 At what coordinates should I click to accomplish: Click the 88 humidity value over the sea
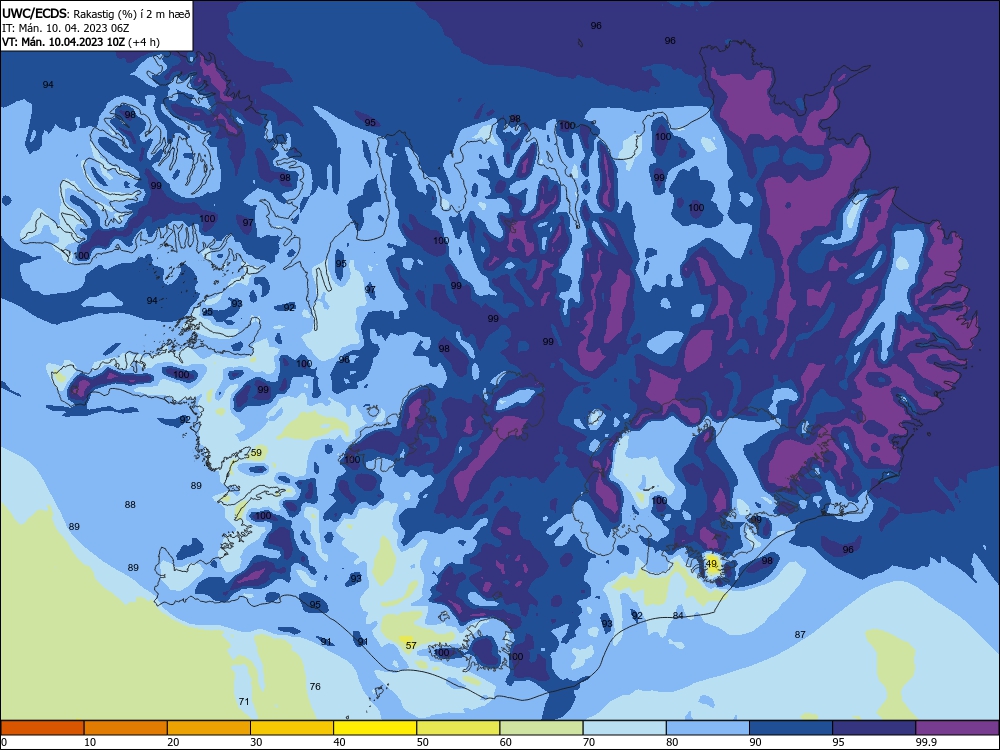[x=130, y=504]
